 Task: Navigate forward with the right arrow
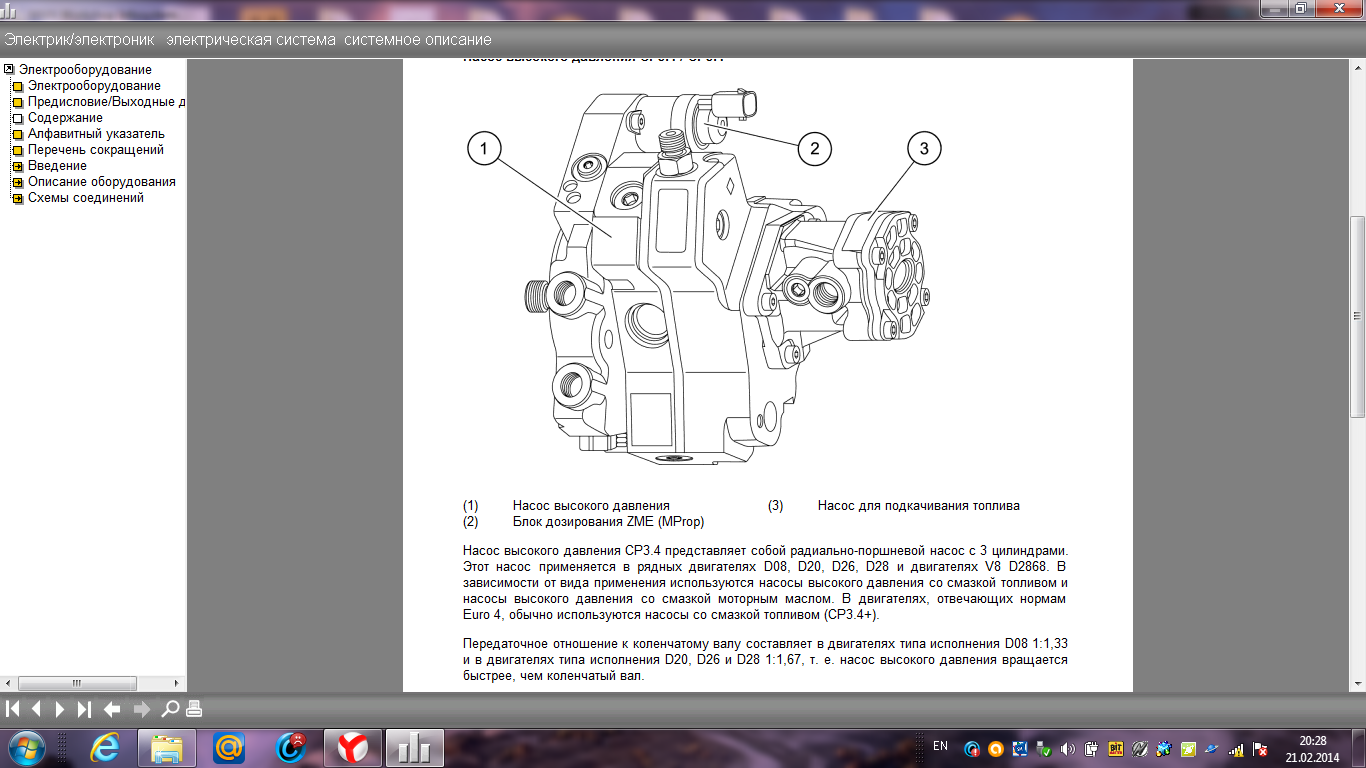142,709
